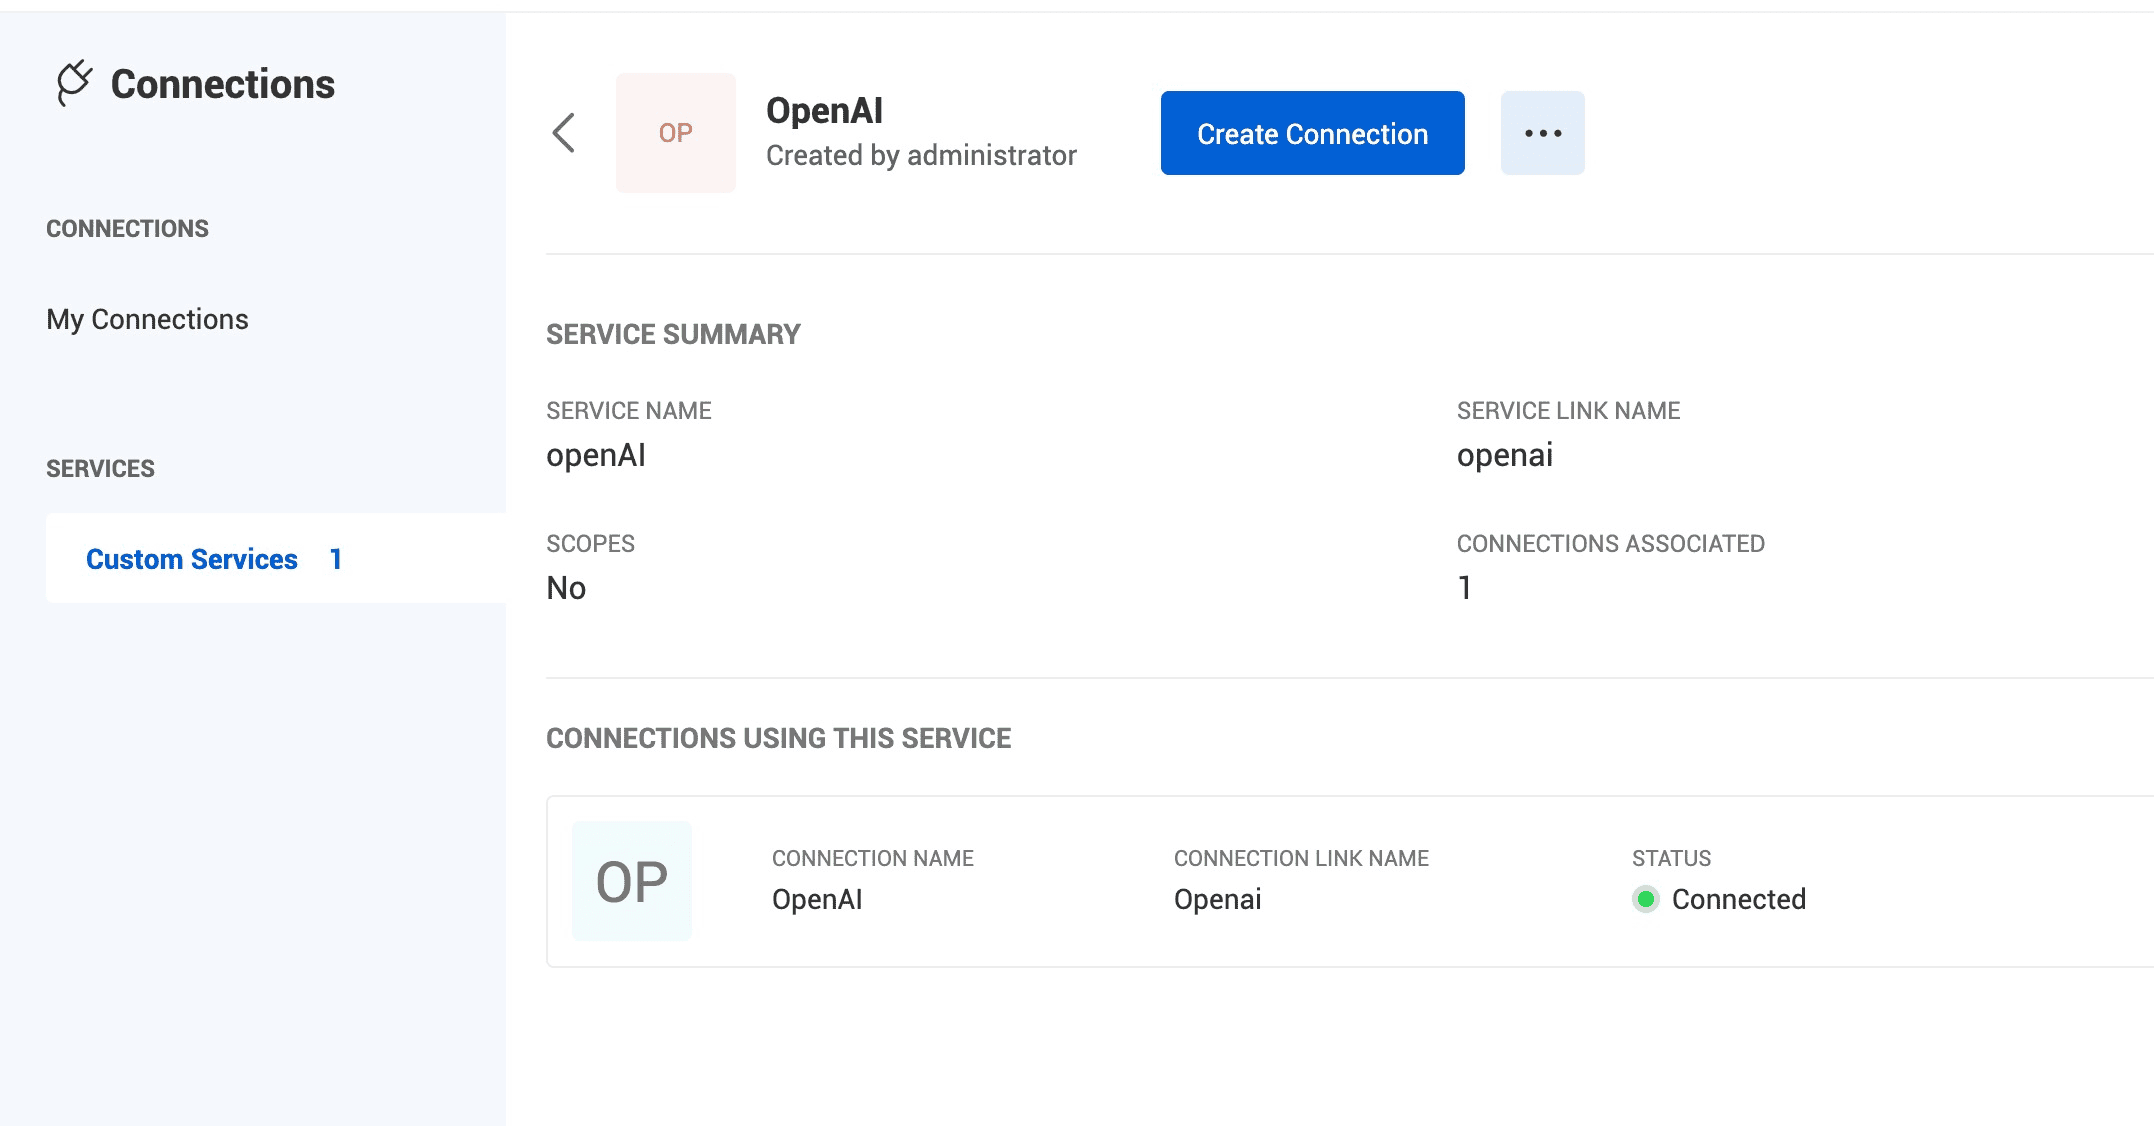Click the green Connected status dot
The image size is (2154, 1126).
(1645, 899)
